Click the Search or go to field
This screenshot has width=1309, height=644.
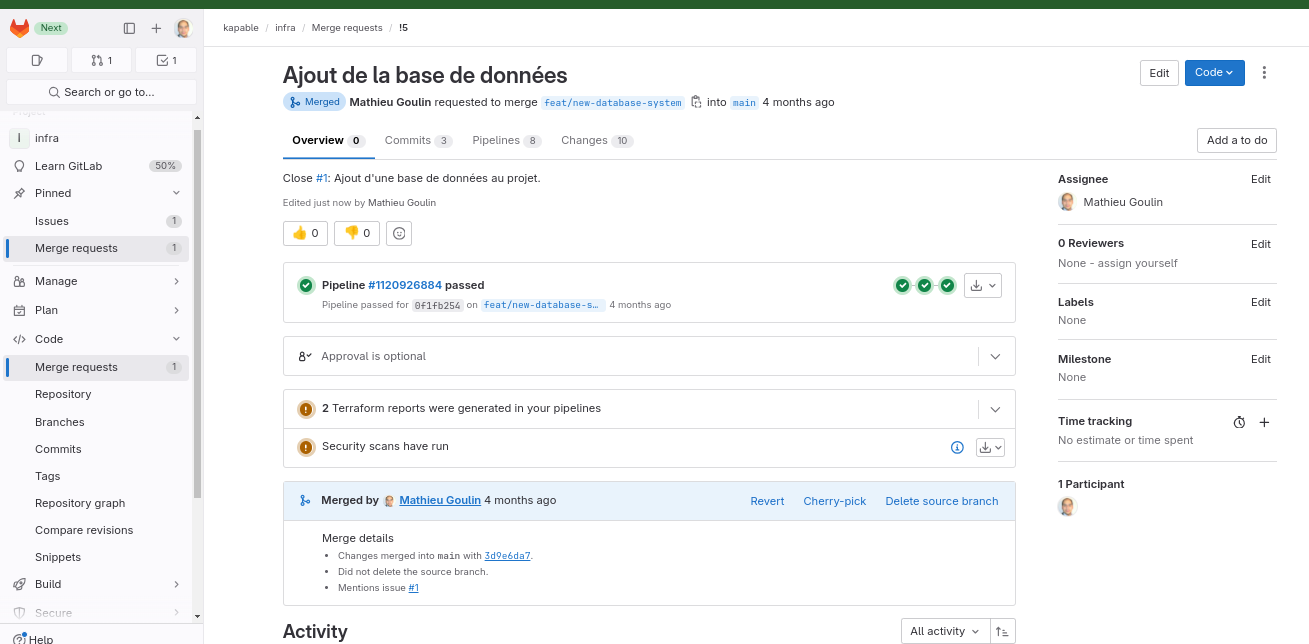click(100, 92)
